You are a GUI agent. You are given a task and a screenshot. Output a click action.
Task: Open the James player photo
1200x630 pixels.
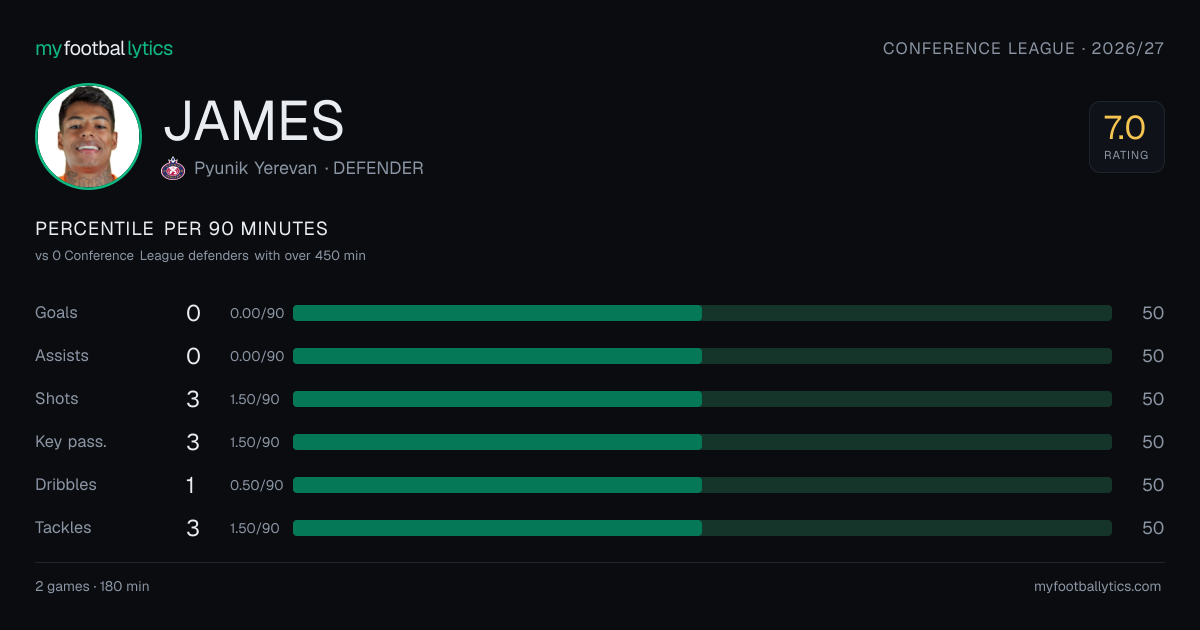[x=88, y=136]
